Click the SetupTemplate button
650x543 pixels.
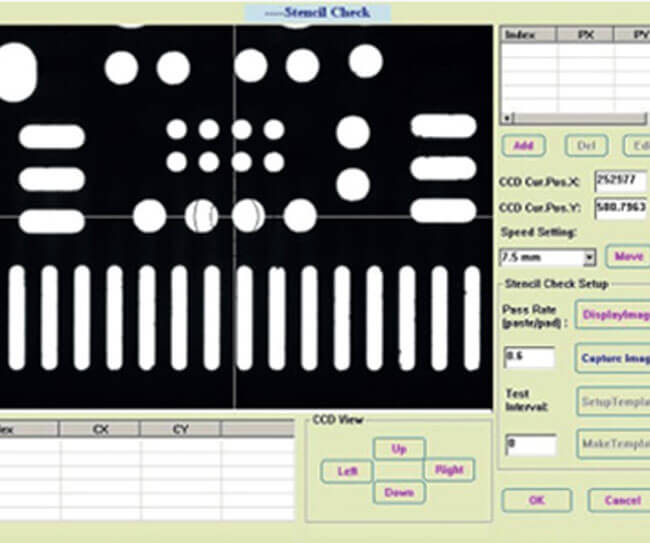[613, 400]
